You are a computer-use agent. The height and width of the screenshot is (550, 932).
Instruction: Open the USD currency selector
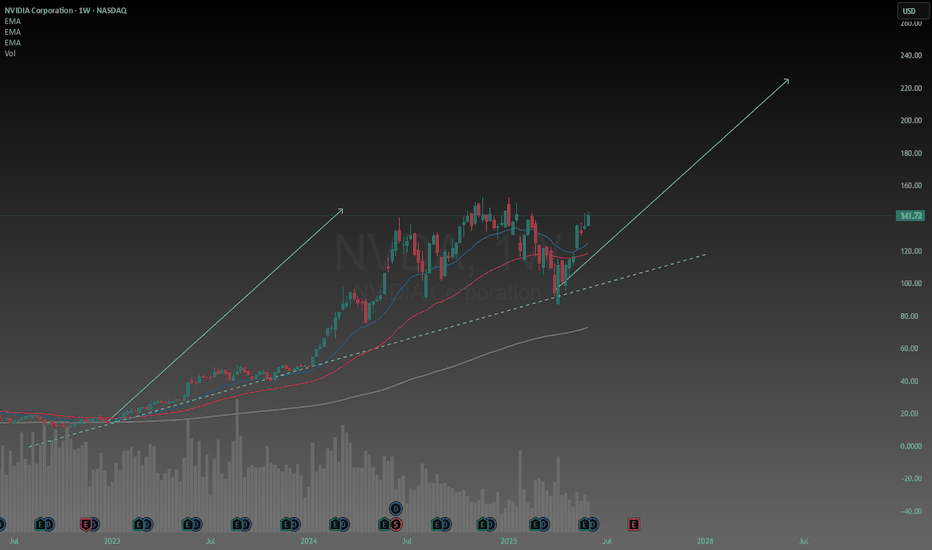coord(912,11)
